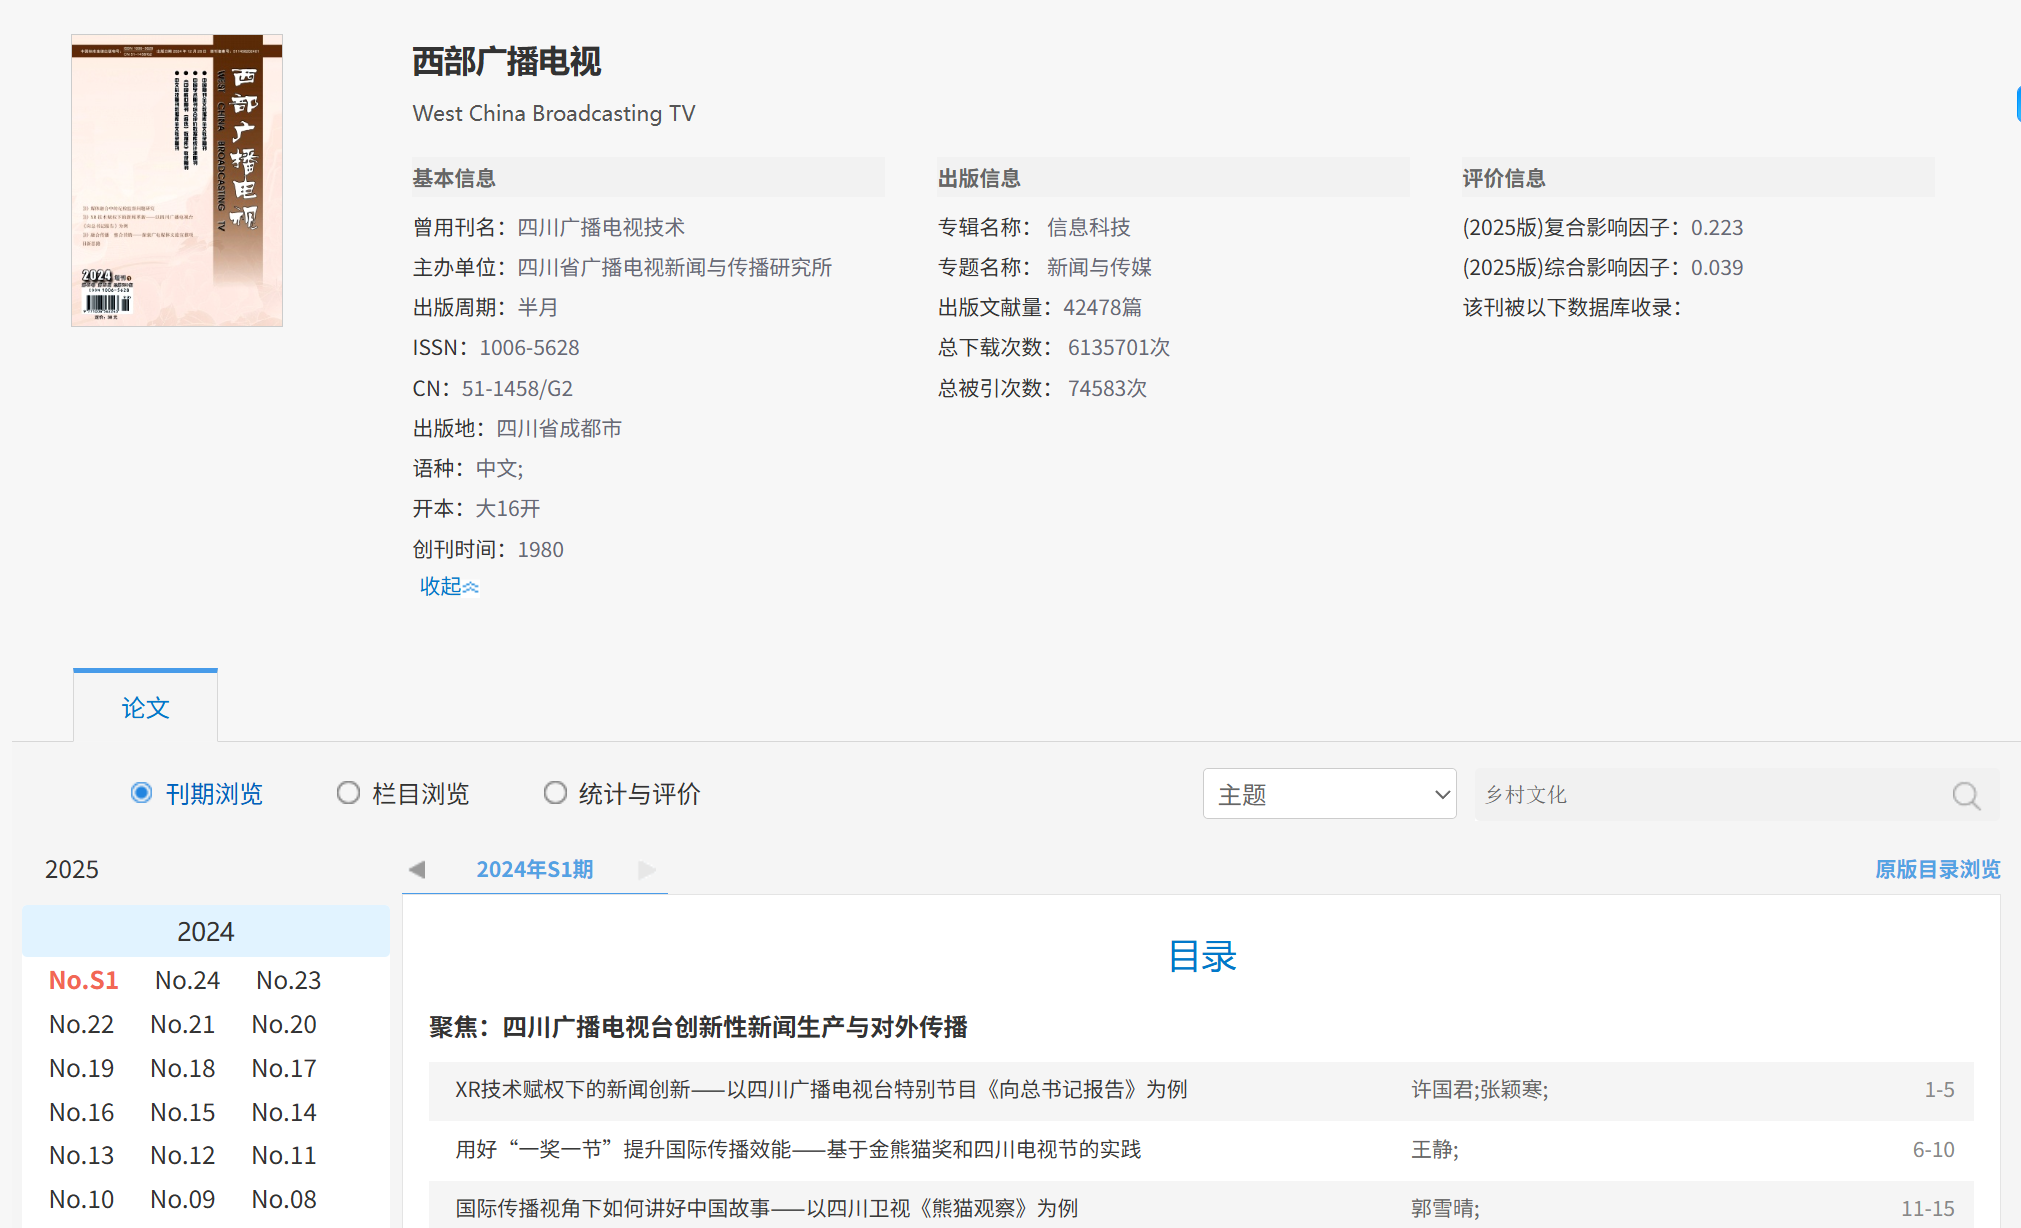Collapse the 2024 year header
This screenshot has height=1228, width=2021.
click(x=205, y=931)
